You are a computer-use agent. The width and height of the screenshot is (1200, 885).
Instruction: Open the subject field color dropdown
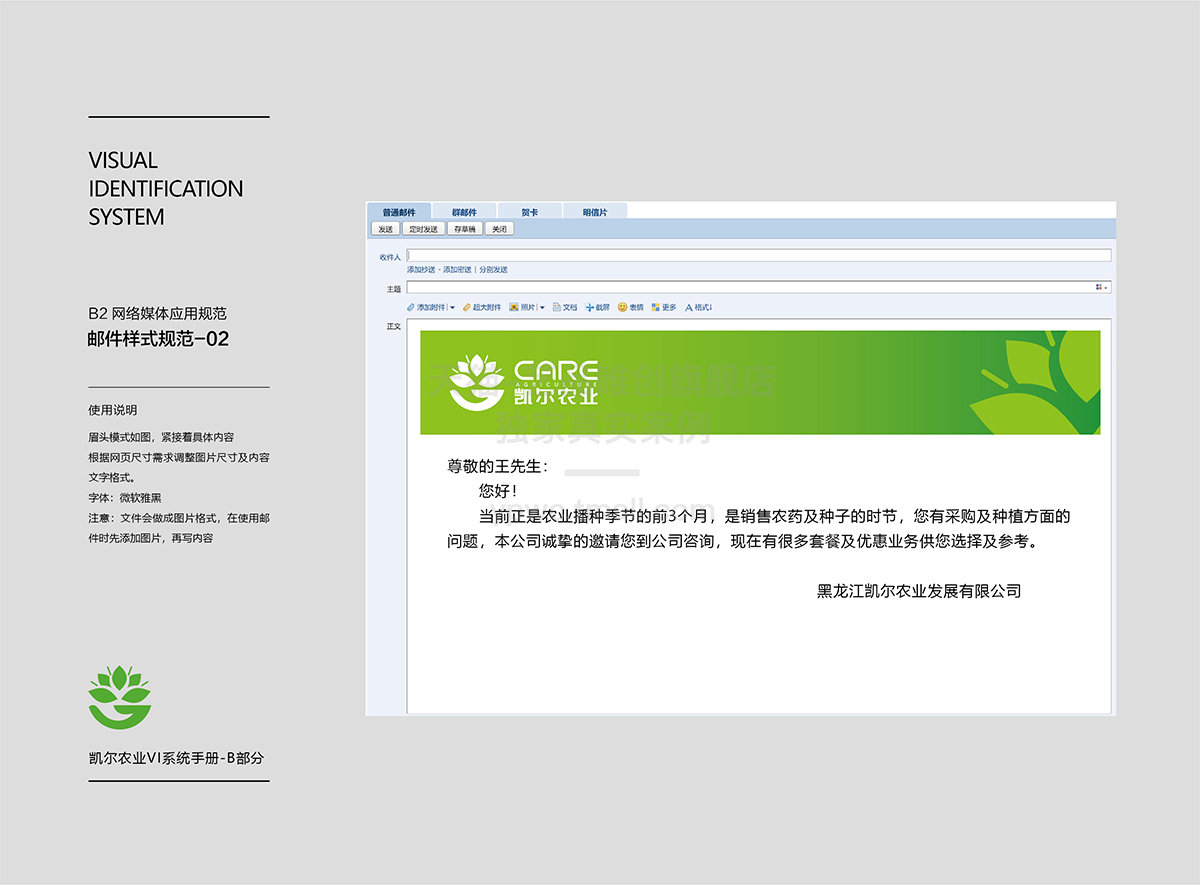(1102, 288)
